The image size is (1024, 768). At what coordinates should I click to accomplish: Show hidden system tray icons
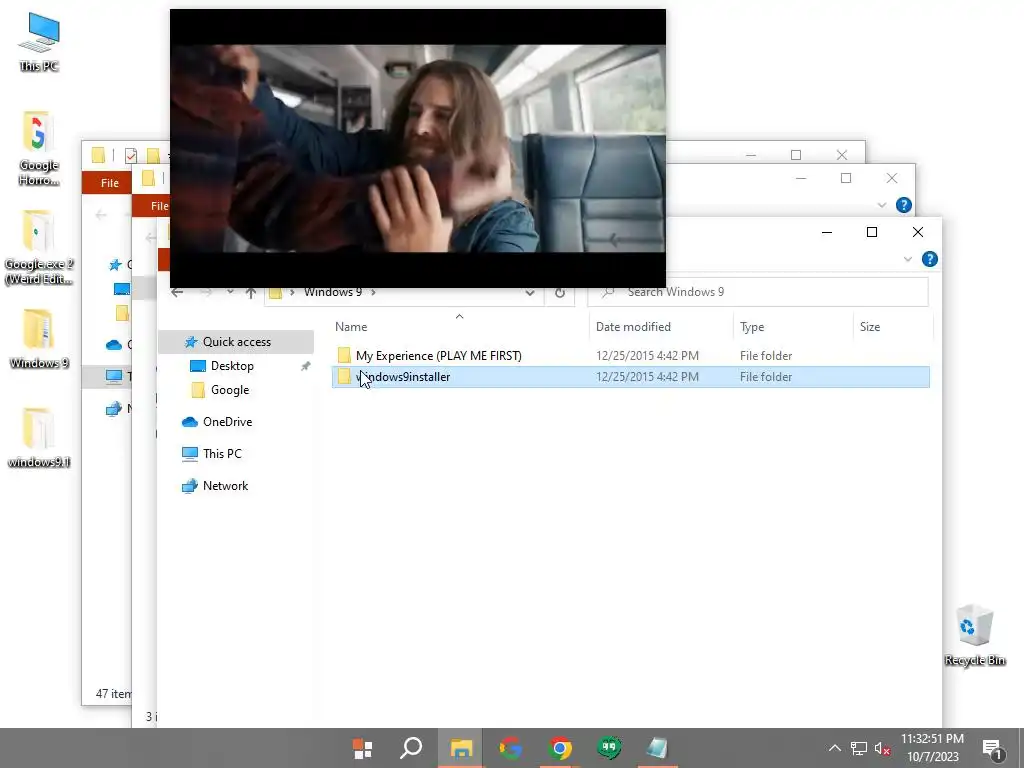click(x=835, y=748)
